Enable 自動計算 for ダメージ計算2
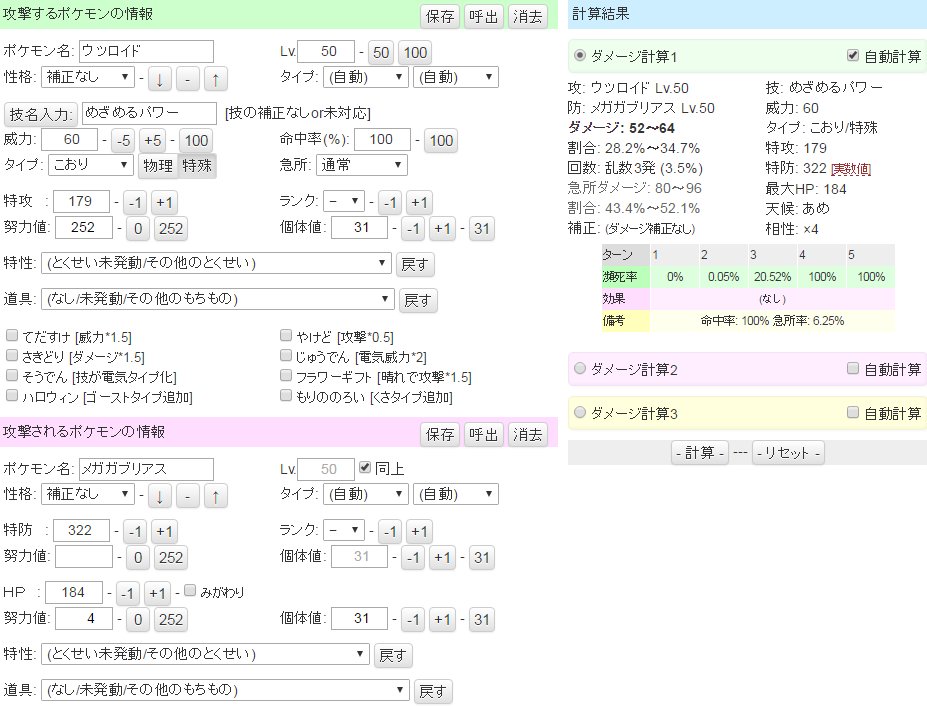The image size is (927, 706). [853, 368]
